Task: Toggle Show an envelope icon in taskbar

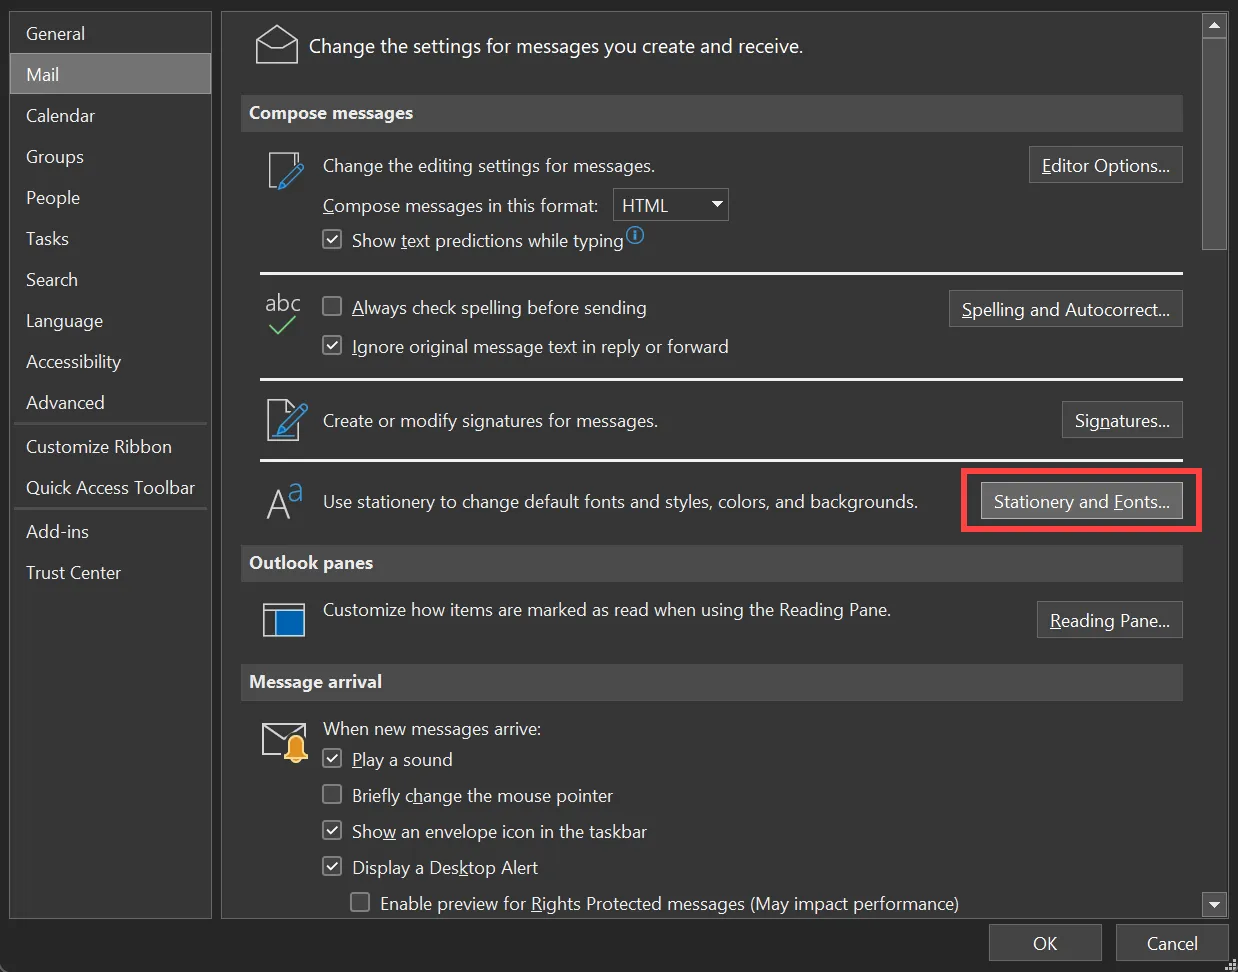Action: point(332,831)
